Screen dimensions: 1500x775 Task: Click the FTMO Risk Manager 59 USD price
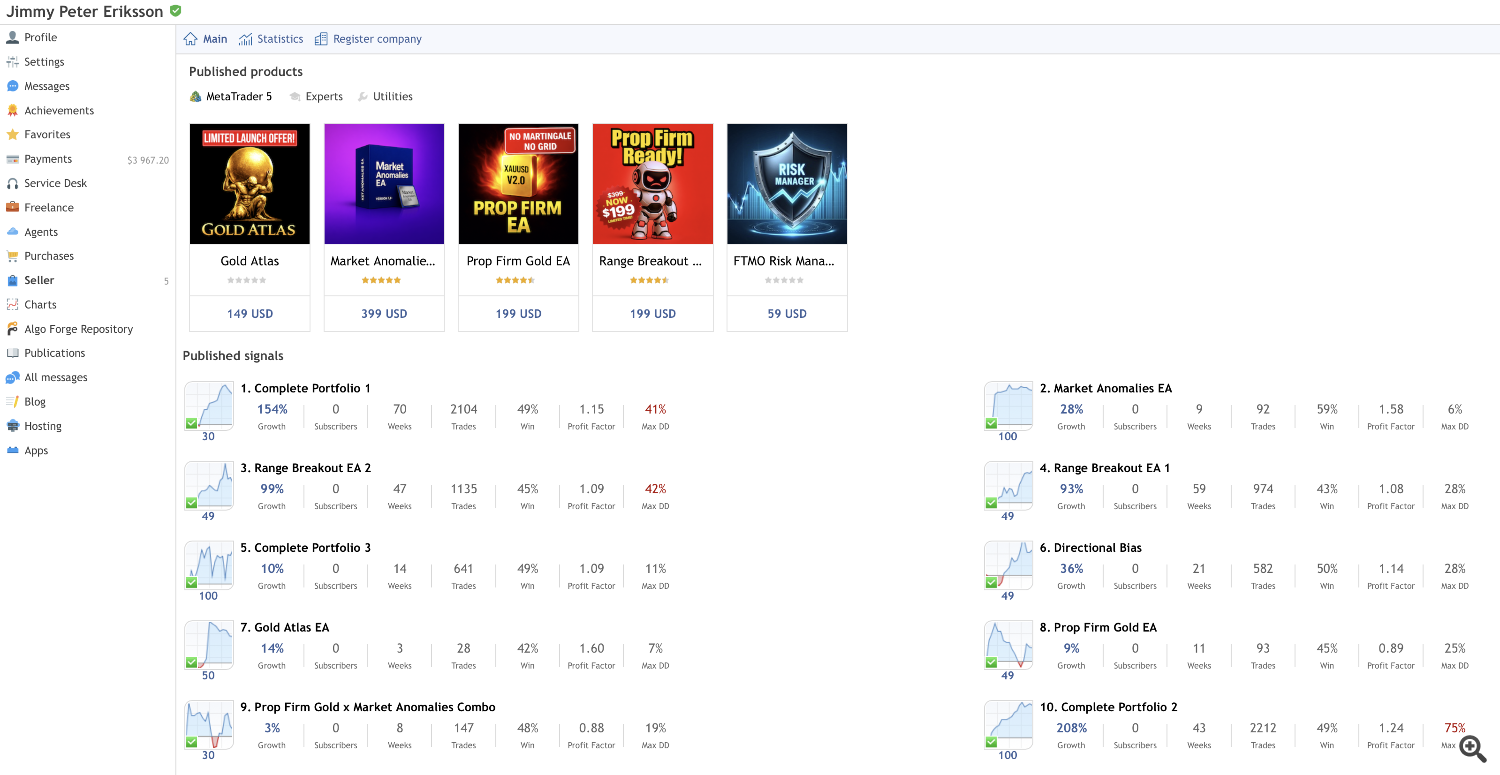[787, 314]
